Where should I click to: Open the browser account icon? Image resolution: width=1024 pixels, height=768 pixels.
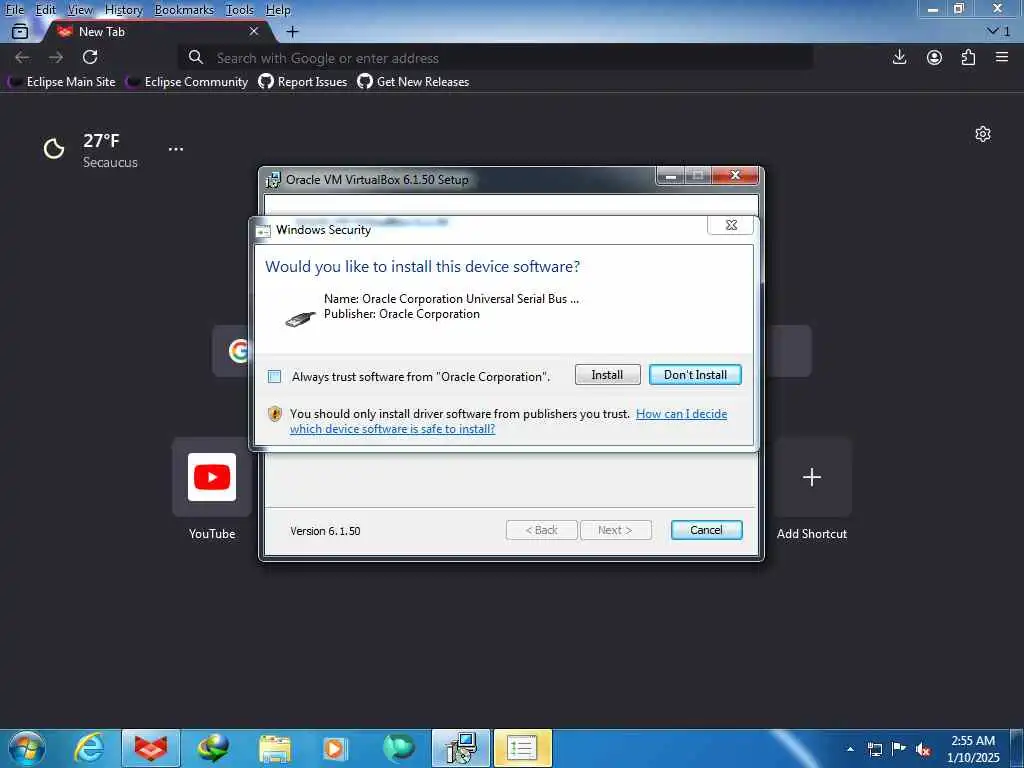coord(934,57)
